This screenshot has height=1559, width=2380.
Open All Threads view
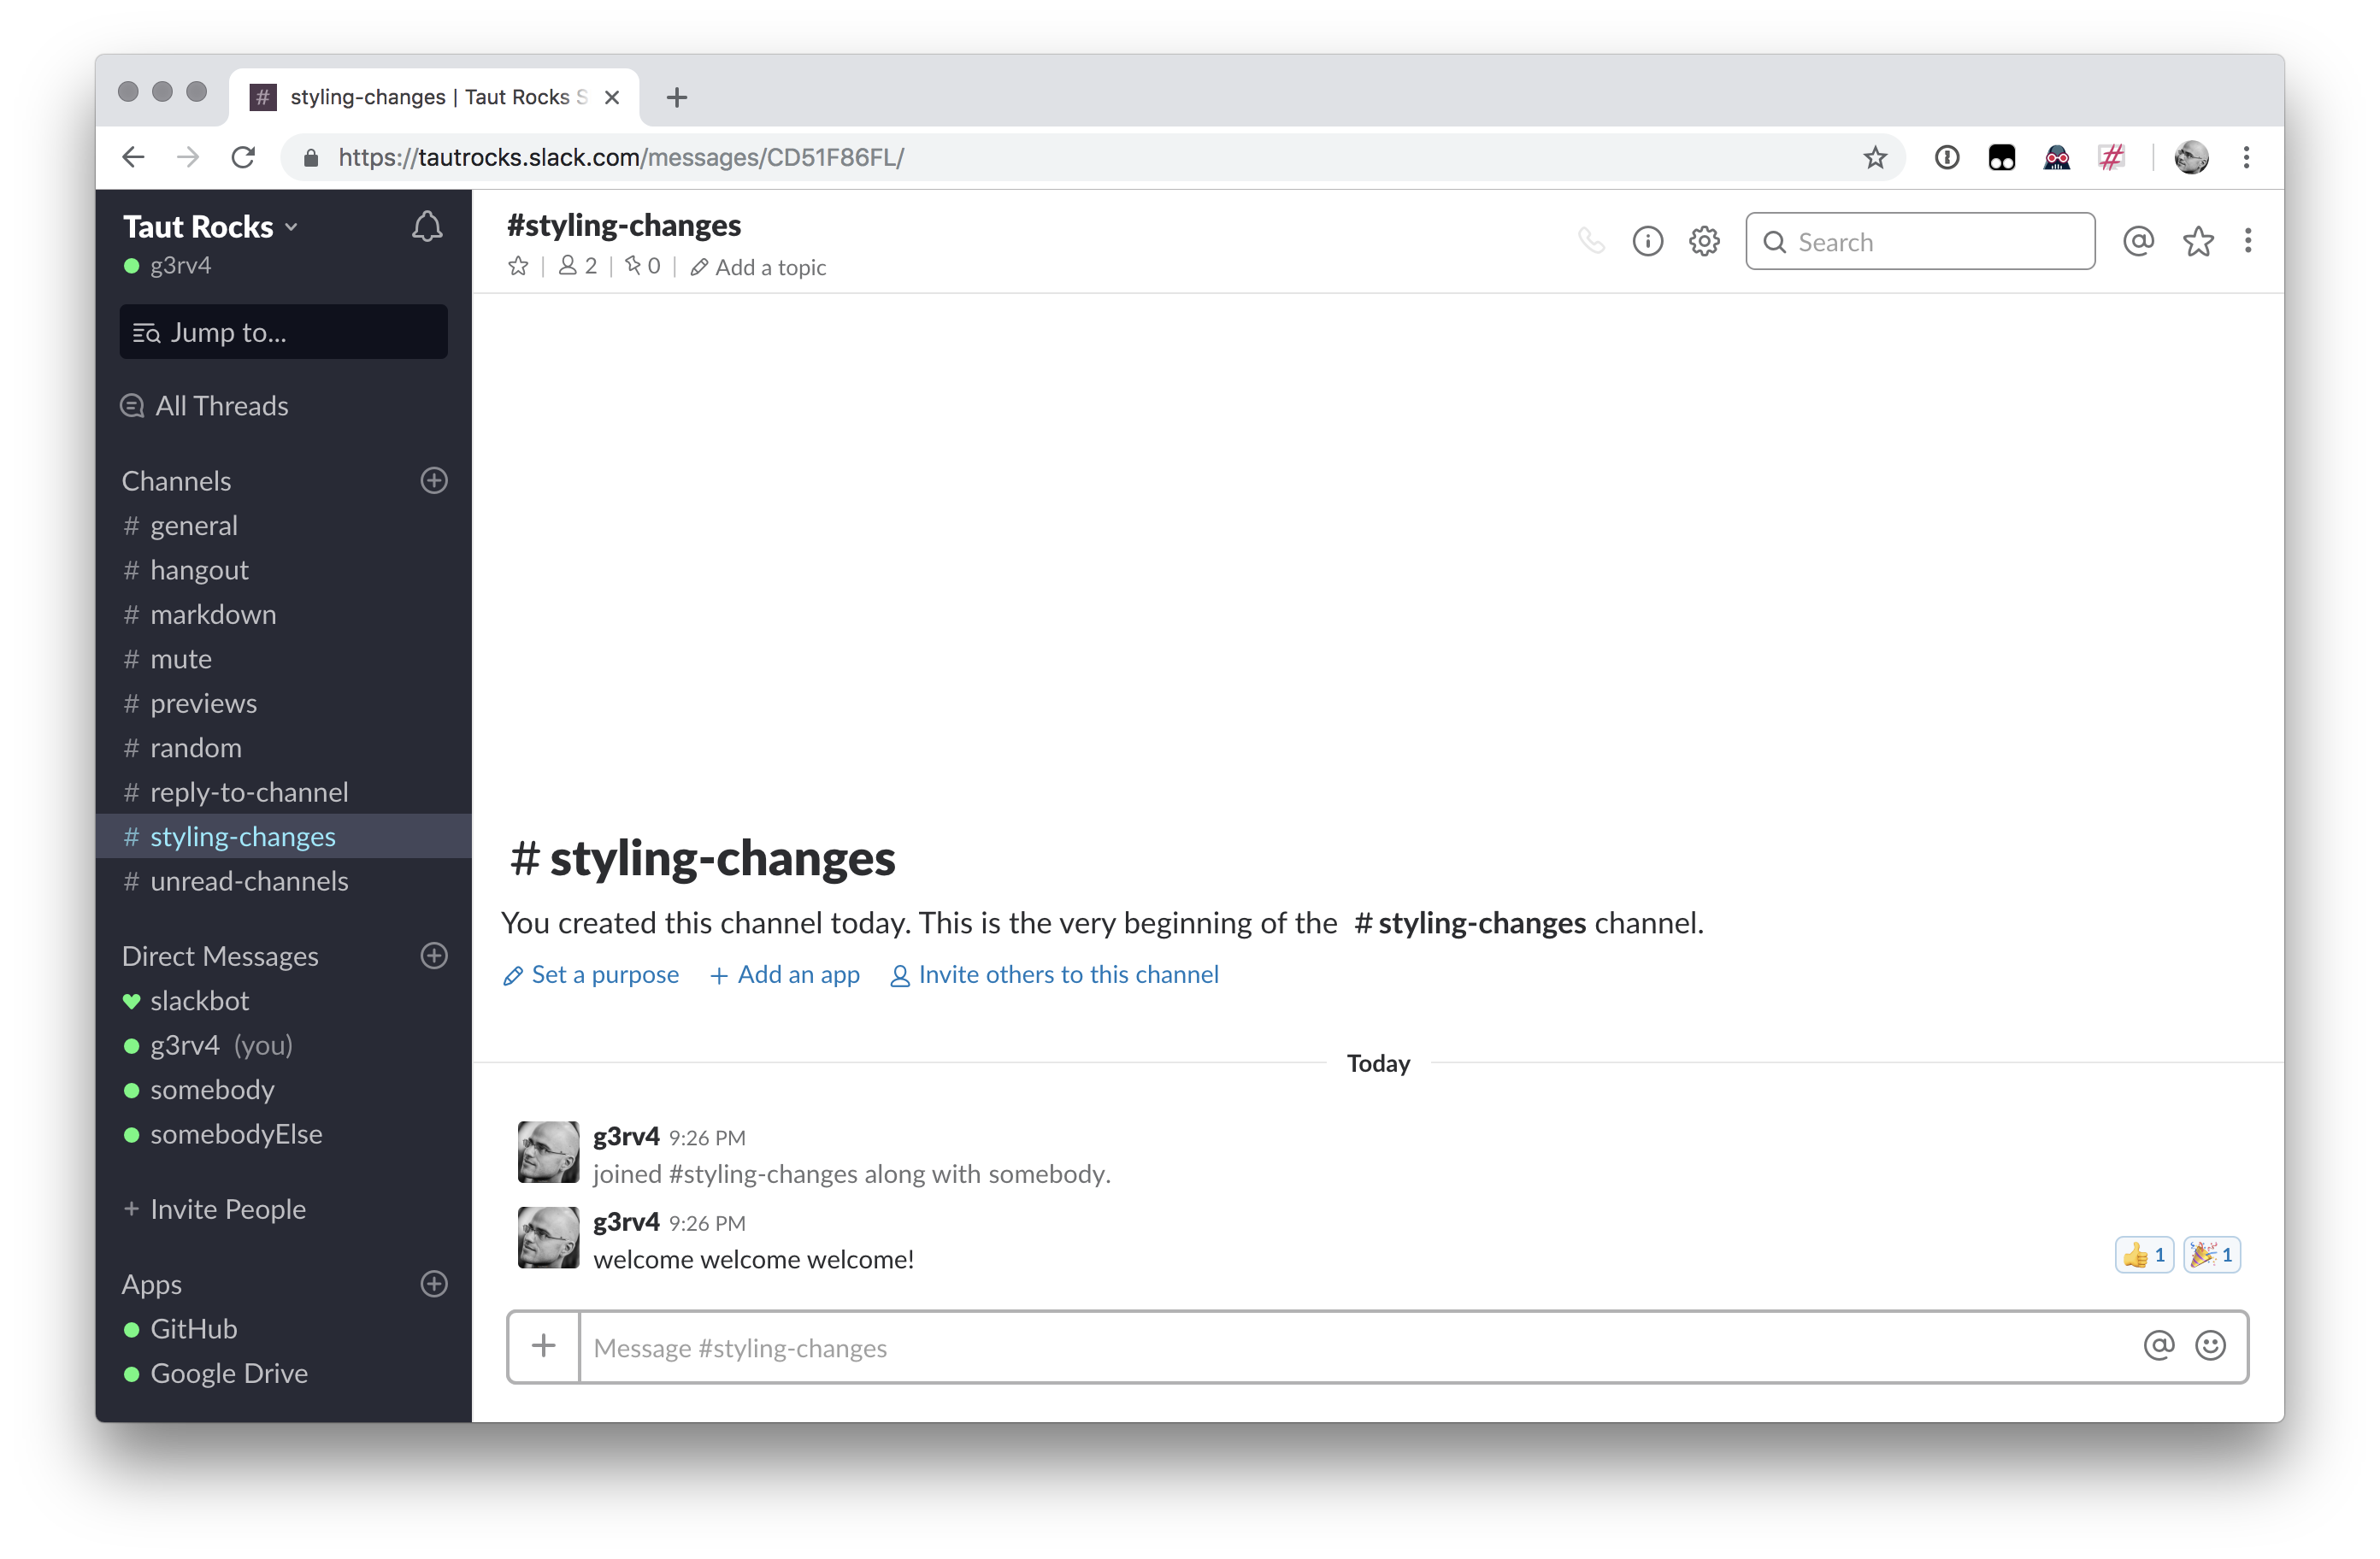(204, 406)
